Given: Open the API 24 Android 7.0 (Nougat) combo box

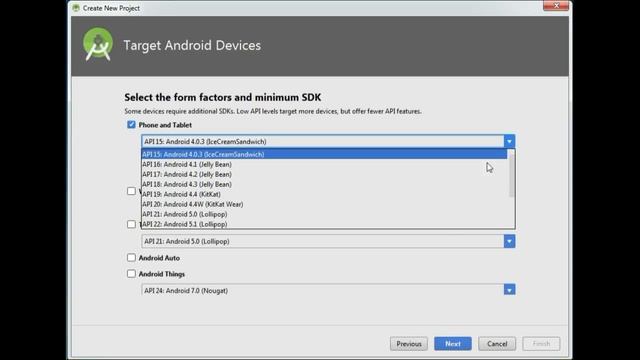Looking at the screenshot, I should coord(328,290).
